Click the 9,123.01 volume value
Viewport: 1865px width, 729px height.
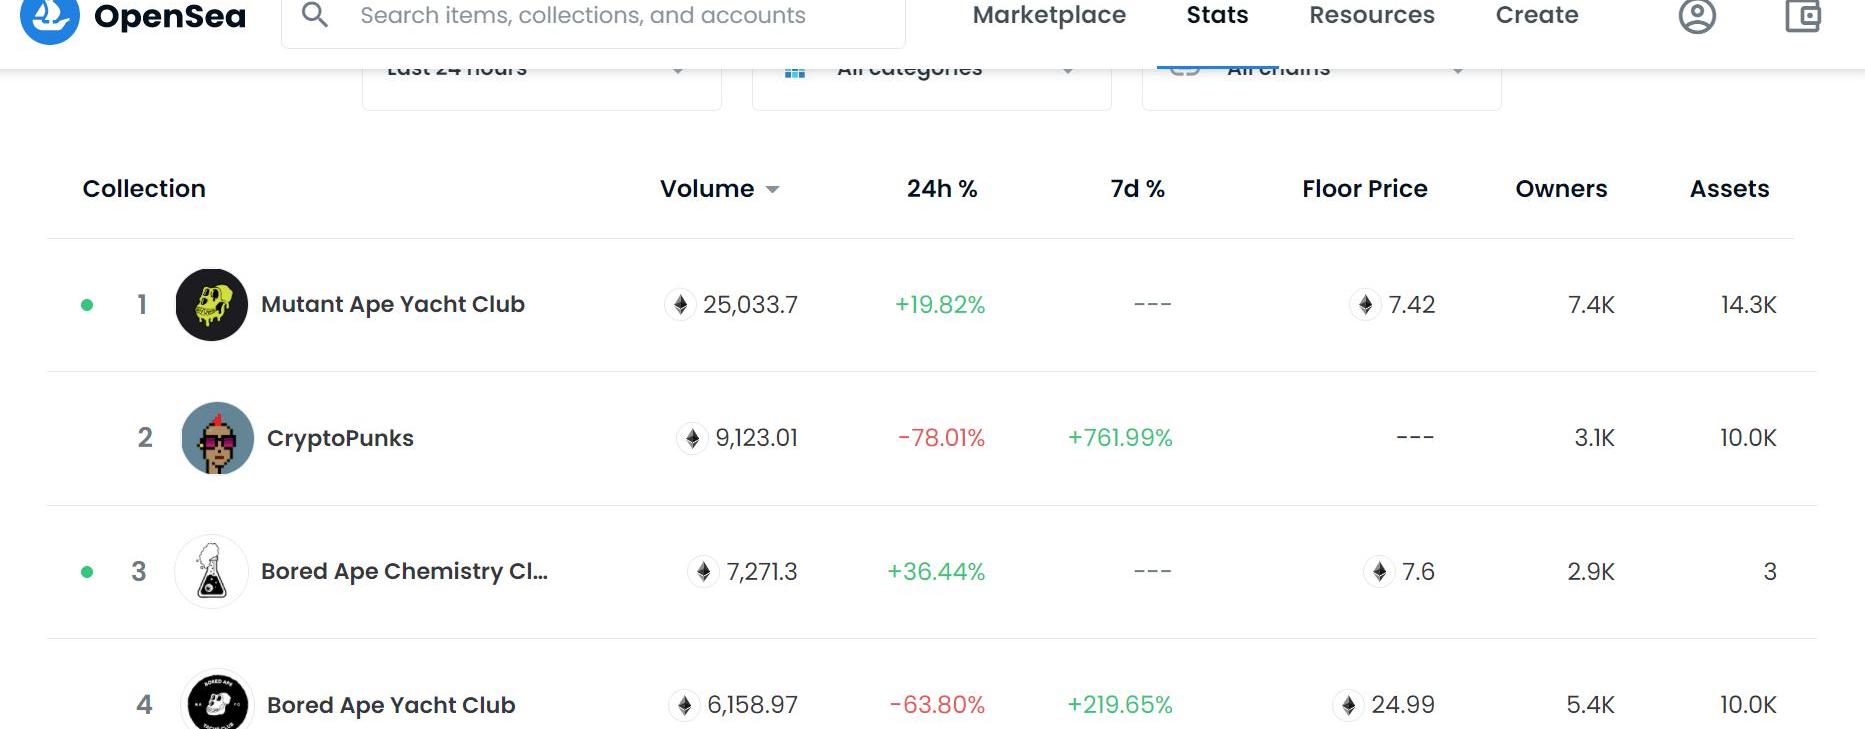click(x=756, y=438)
